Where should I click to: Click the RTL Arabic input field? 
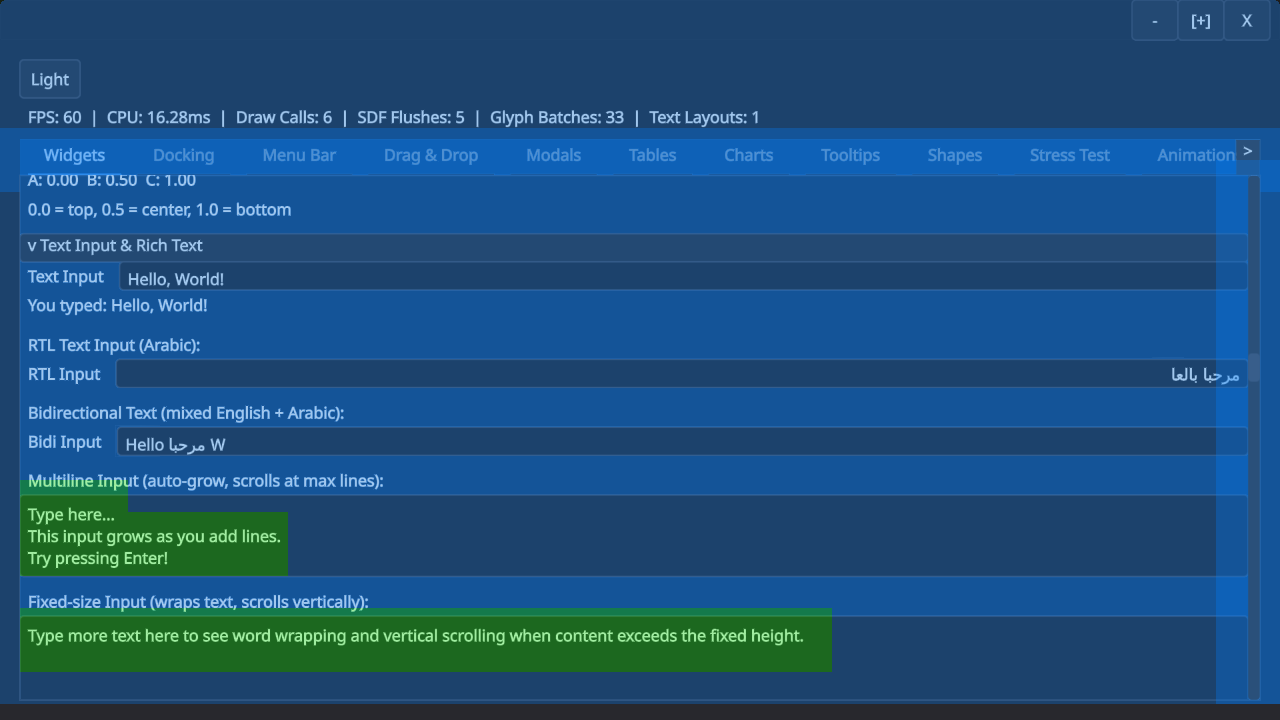[x=600, y=373]
